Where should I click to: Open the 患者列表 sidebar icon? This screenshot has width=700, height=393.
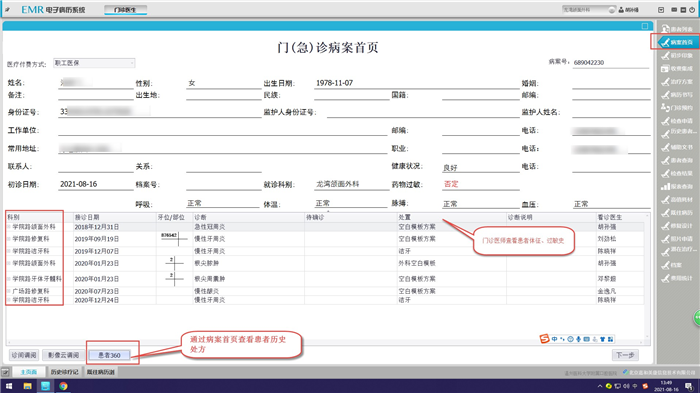pos(677,29)
